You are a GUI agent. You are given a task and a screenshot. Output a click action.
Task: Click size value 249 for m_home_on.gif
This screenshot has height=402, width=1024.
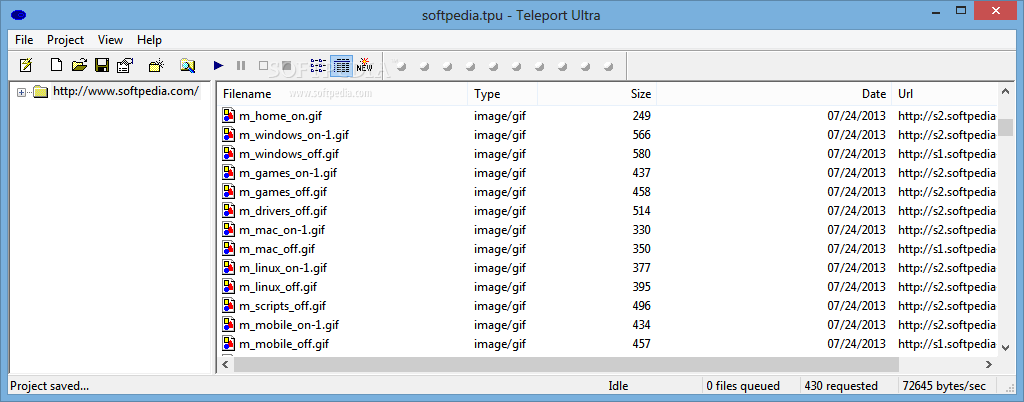(641, 116)
